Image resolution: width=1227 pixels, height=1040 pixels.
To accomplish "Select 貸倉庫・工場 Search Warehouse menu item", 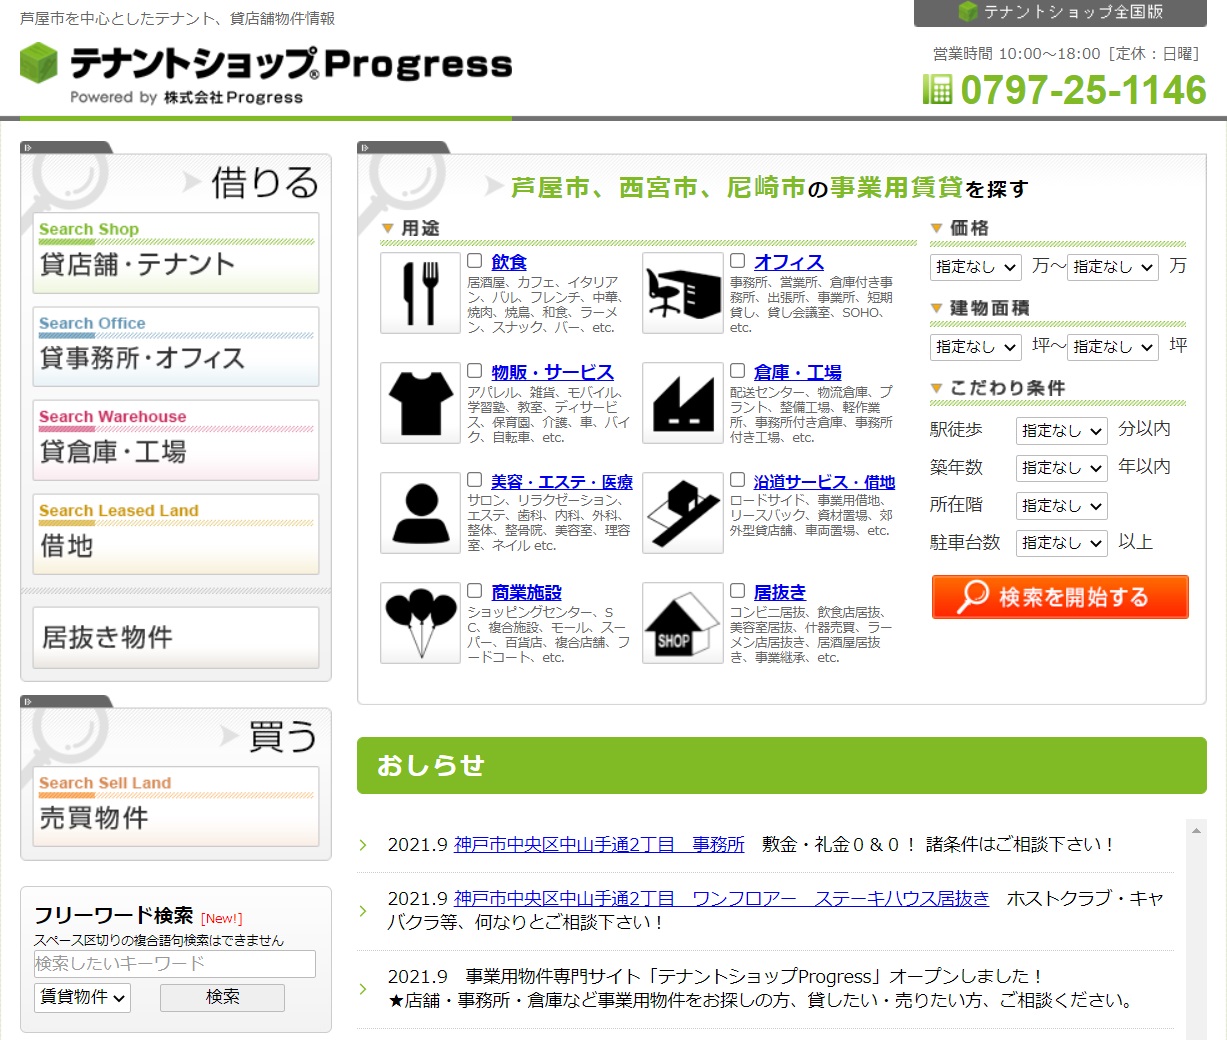I will tap(176, 441).
